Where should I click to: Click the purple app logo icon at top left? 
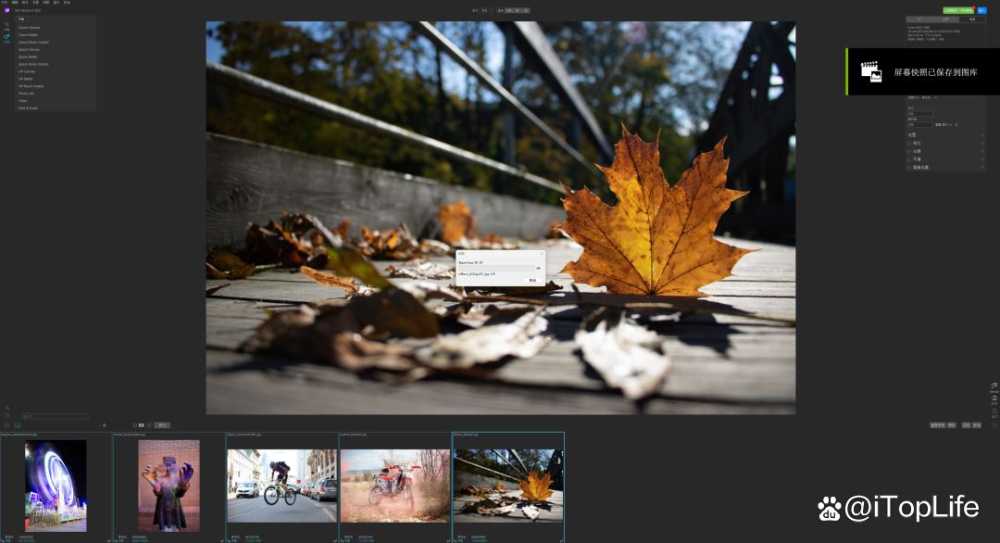(6, 11)
